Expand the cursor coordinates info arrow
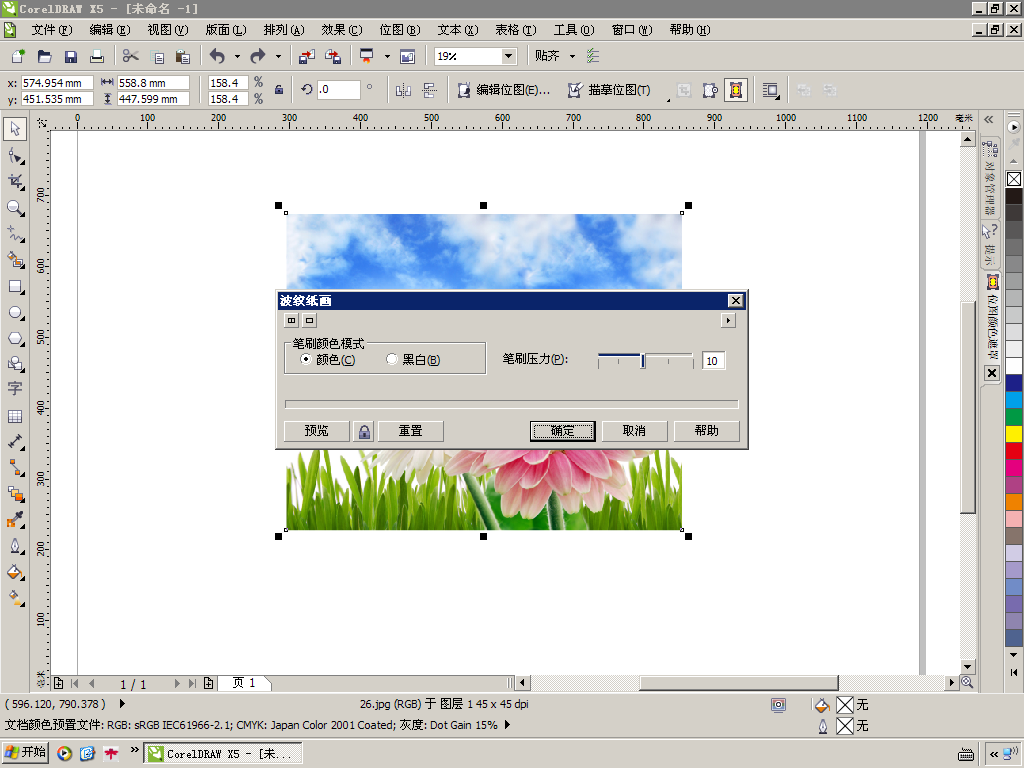 click(x=122, y=704)
